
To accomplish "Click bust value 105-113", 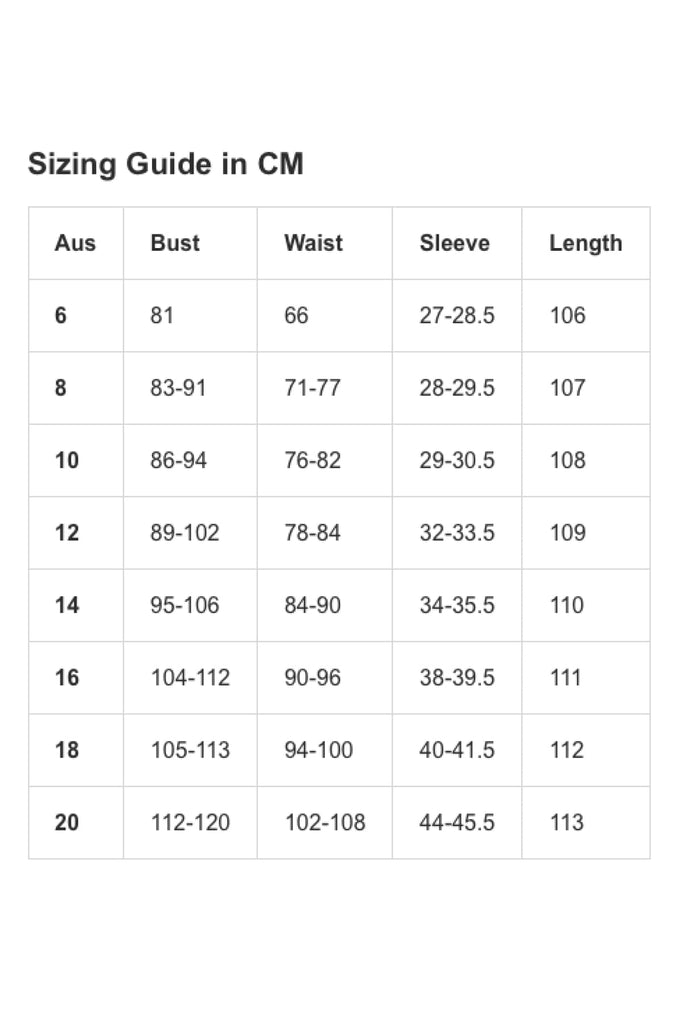I will (x=190, y=750).
